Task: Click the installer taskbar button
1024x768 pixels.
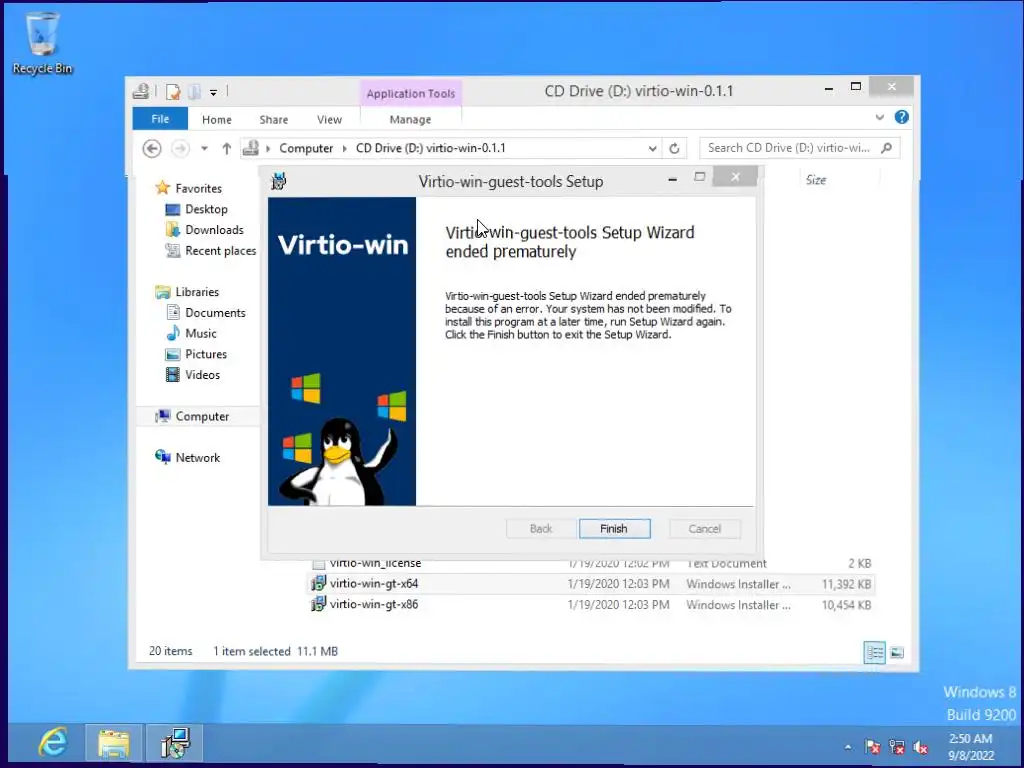Action: click(174, 743)
